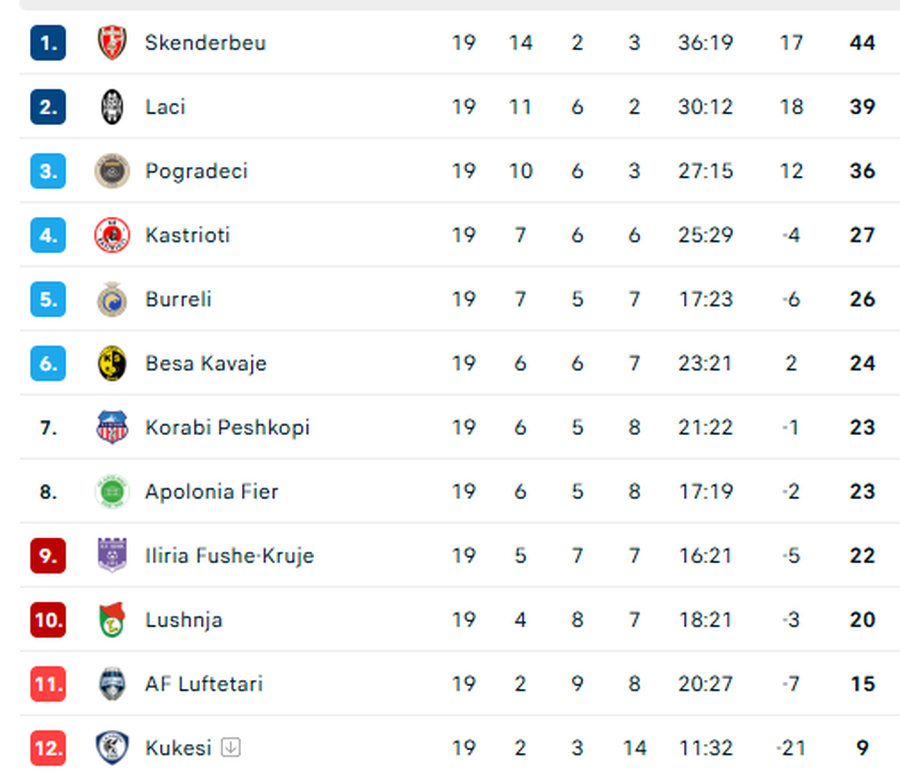Screen dimensions: 900x773
Task: Click the AF Luftetari club crest
Action: 112,684
